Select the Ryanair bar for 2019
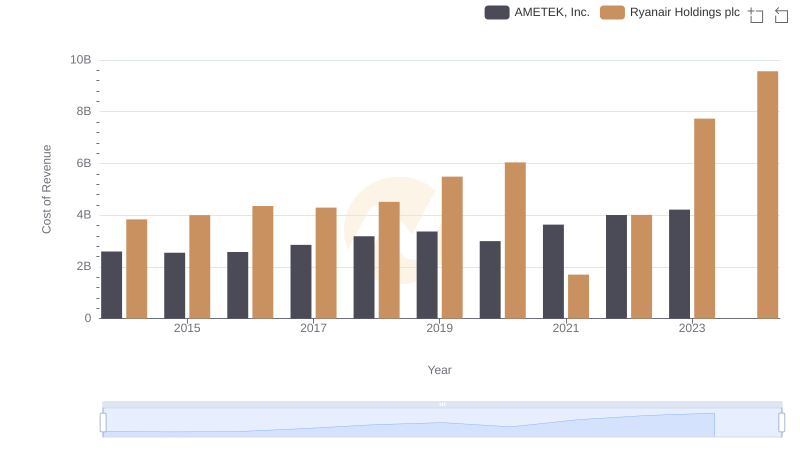The height and width of the screenshot is (461, 800). pos(452,247)
